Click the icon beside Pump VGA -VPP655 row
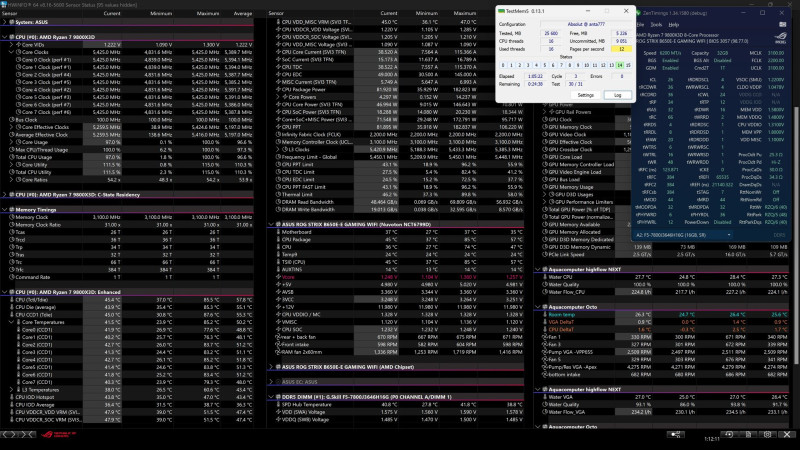 point(544,352)
